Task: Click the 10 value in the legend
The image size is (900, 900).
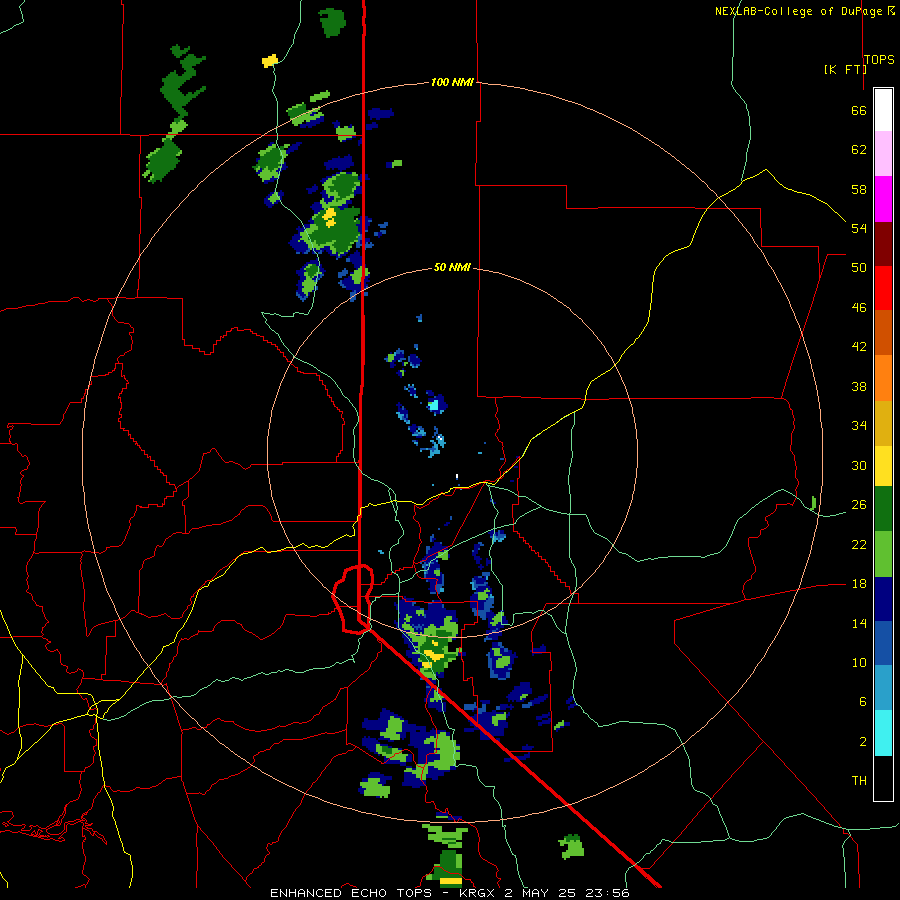Action: click(x=859, y=663)
